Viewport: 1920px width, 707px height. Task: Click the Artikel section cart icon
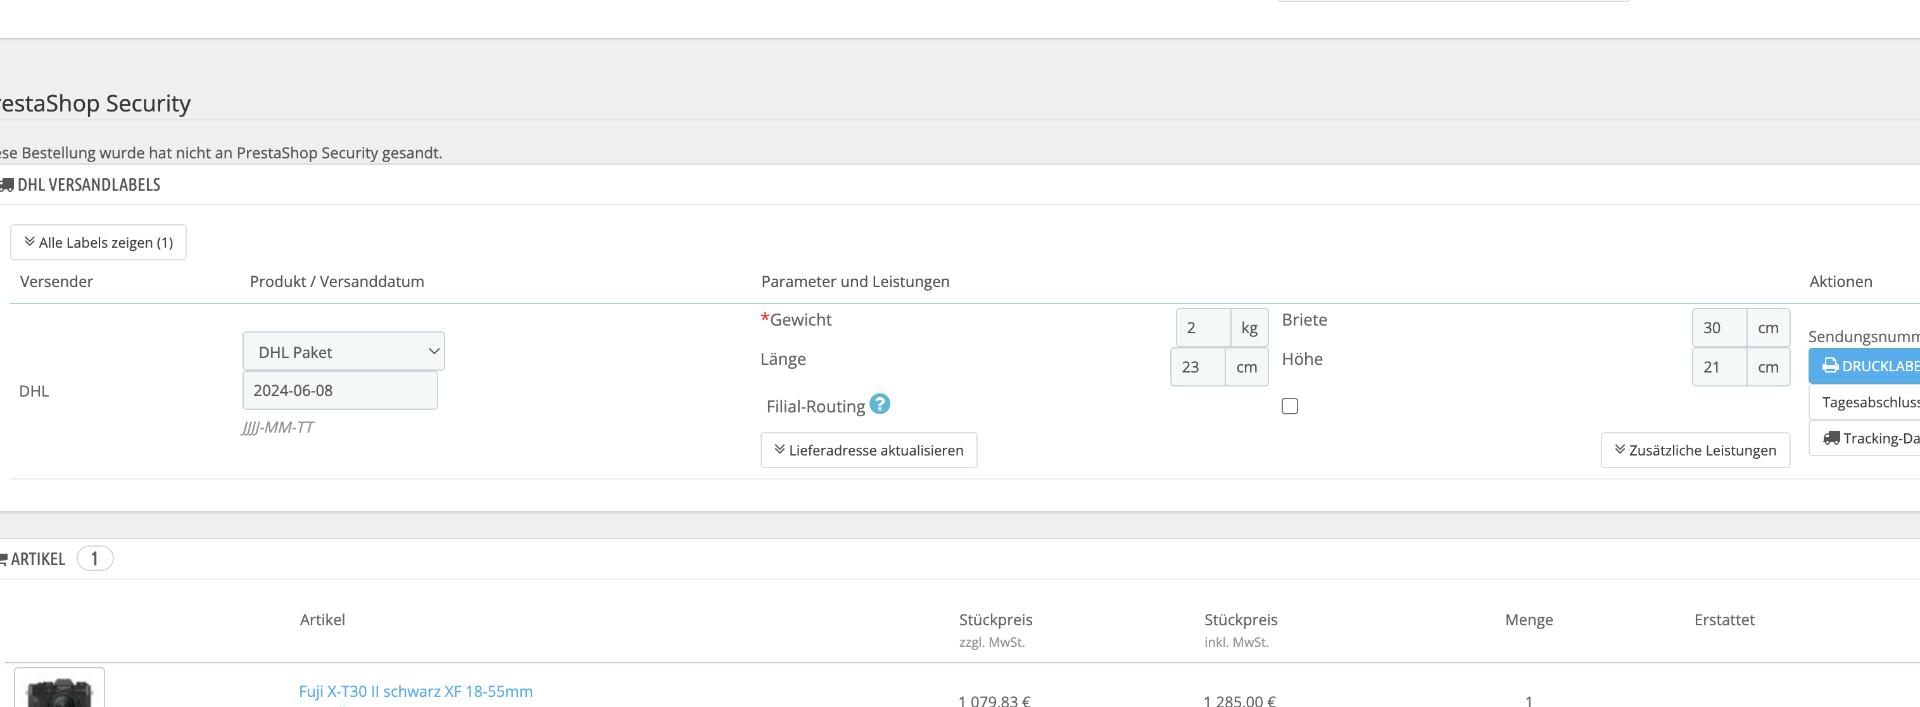[4, 559]
